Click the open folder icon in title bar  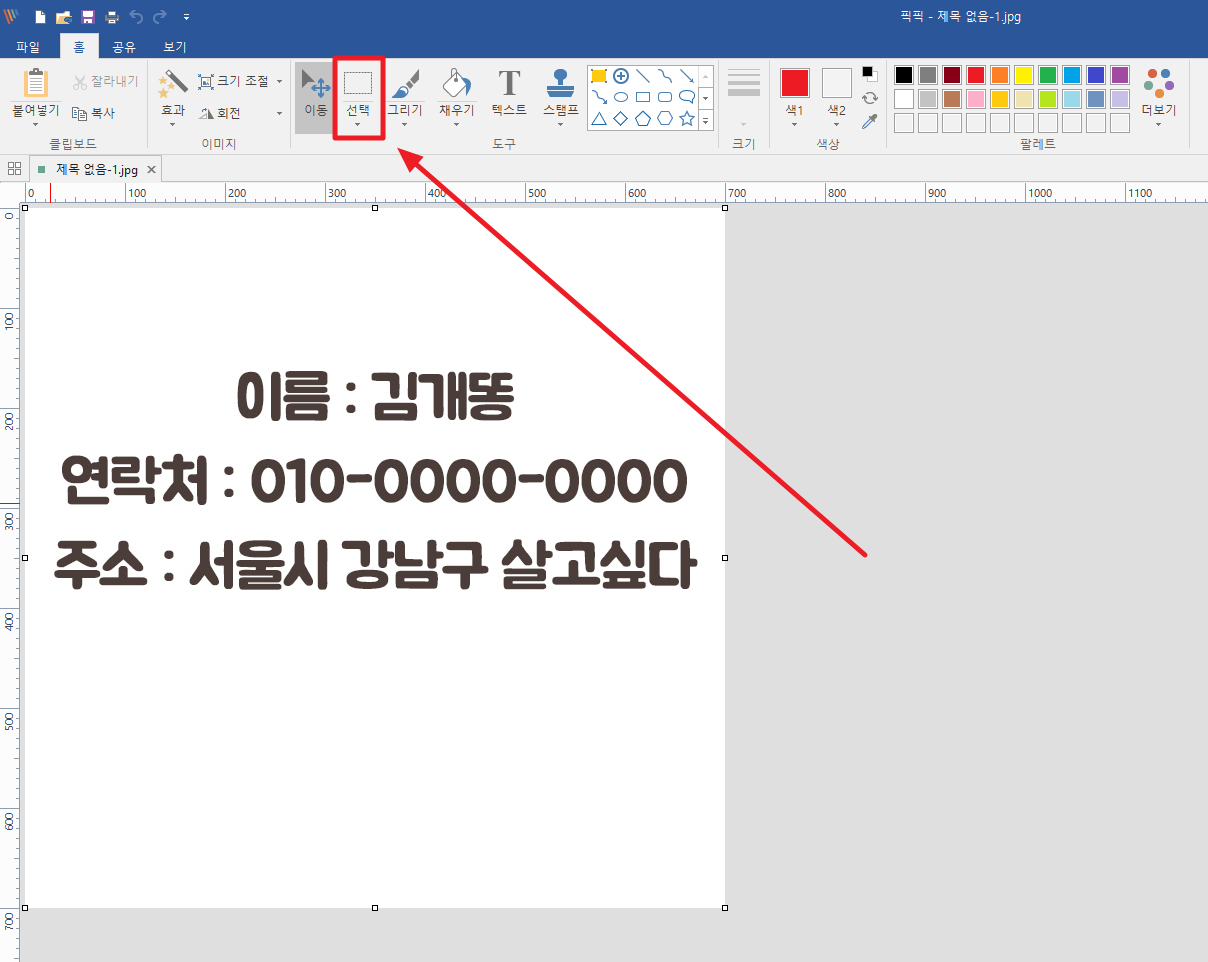(x=64, y=17)
